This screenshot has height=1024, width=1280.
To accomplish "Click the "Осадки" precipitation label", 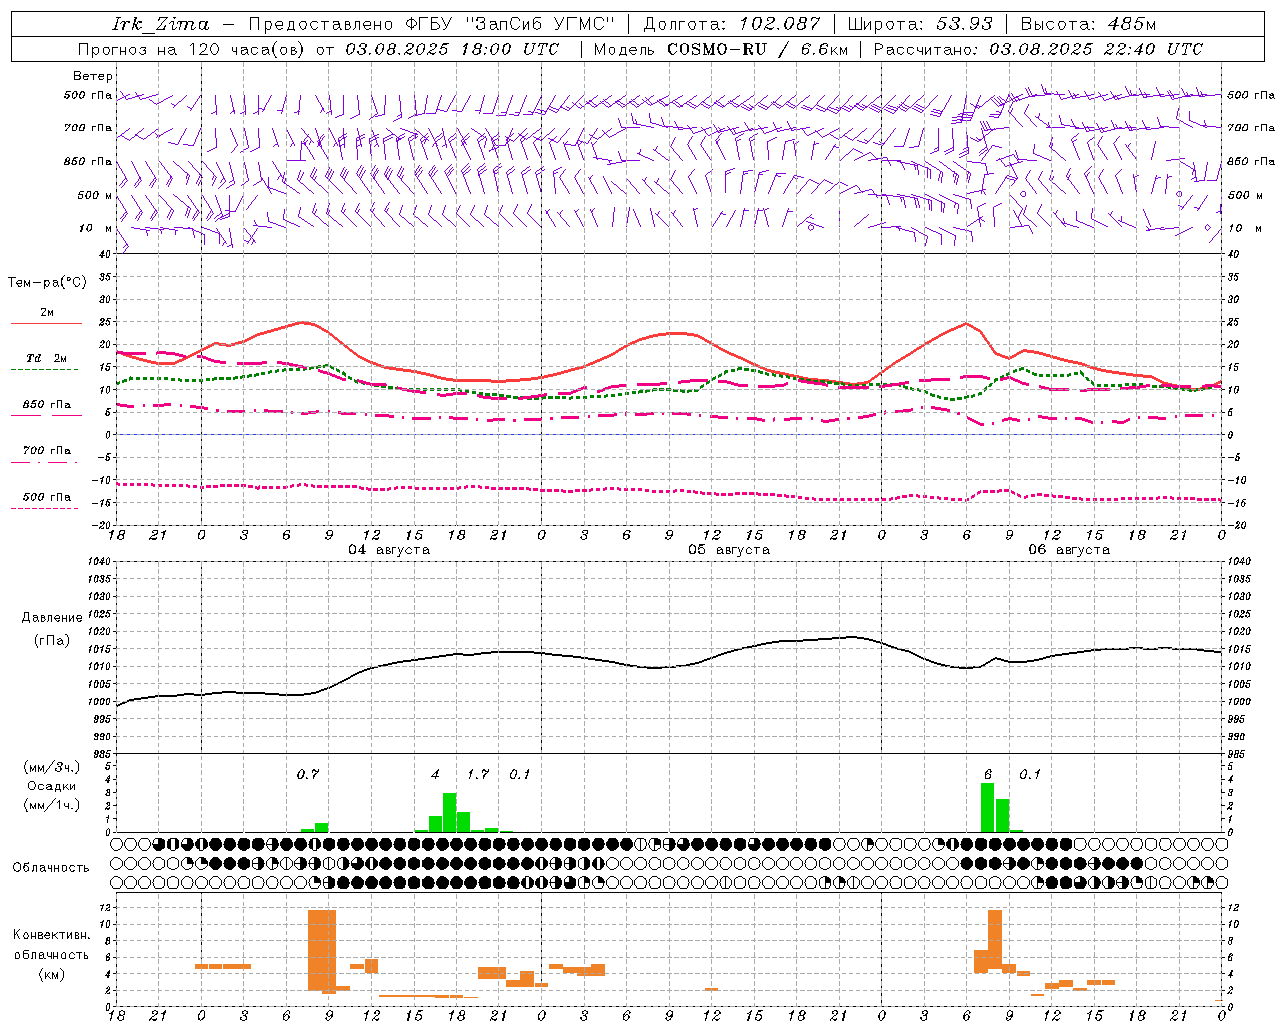I will point(51,786).
